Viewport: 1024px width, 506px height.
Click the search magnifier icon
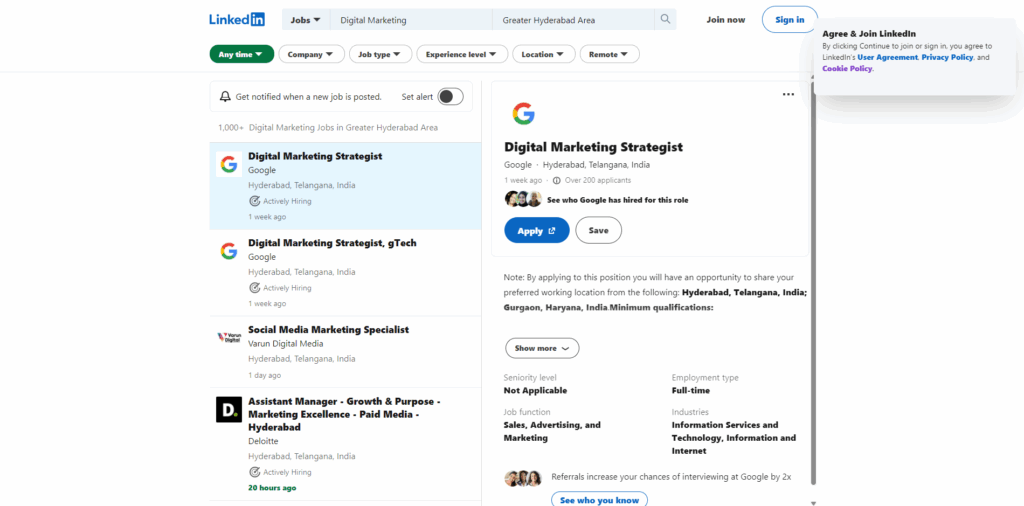(x=665, y=20)
